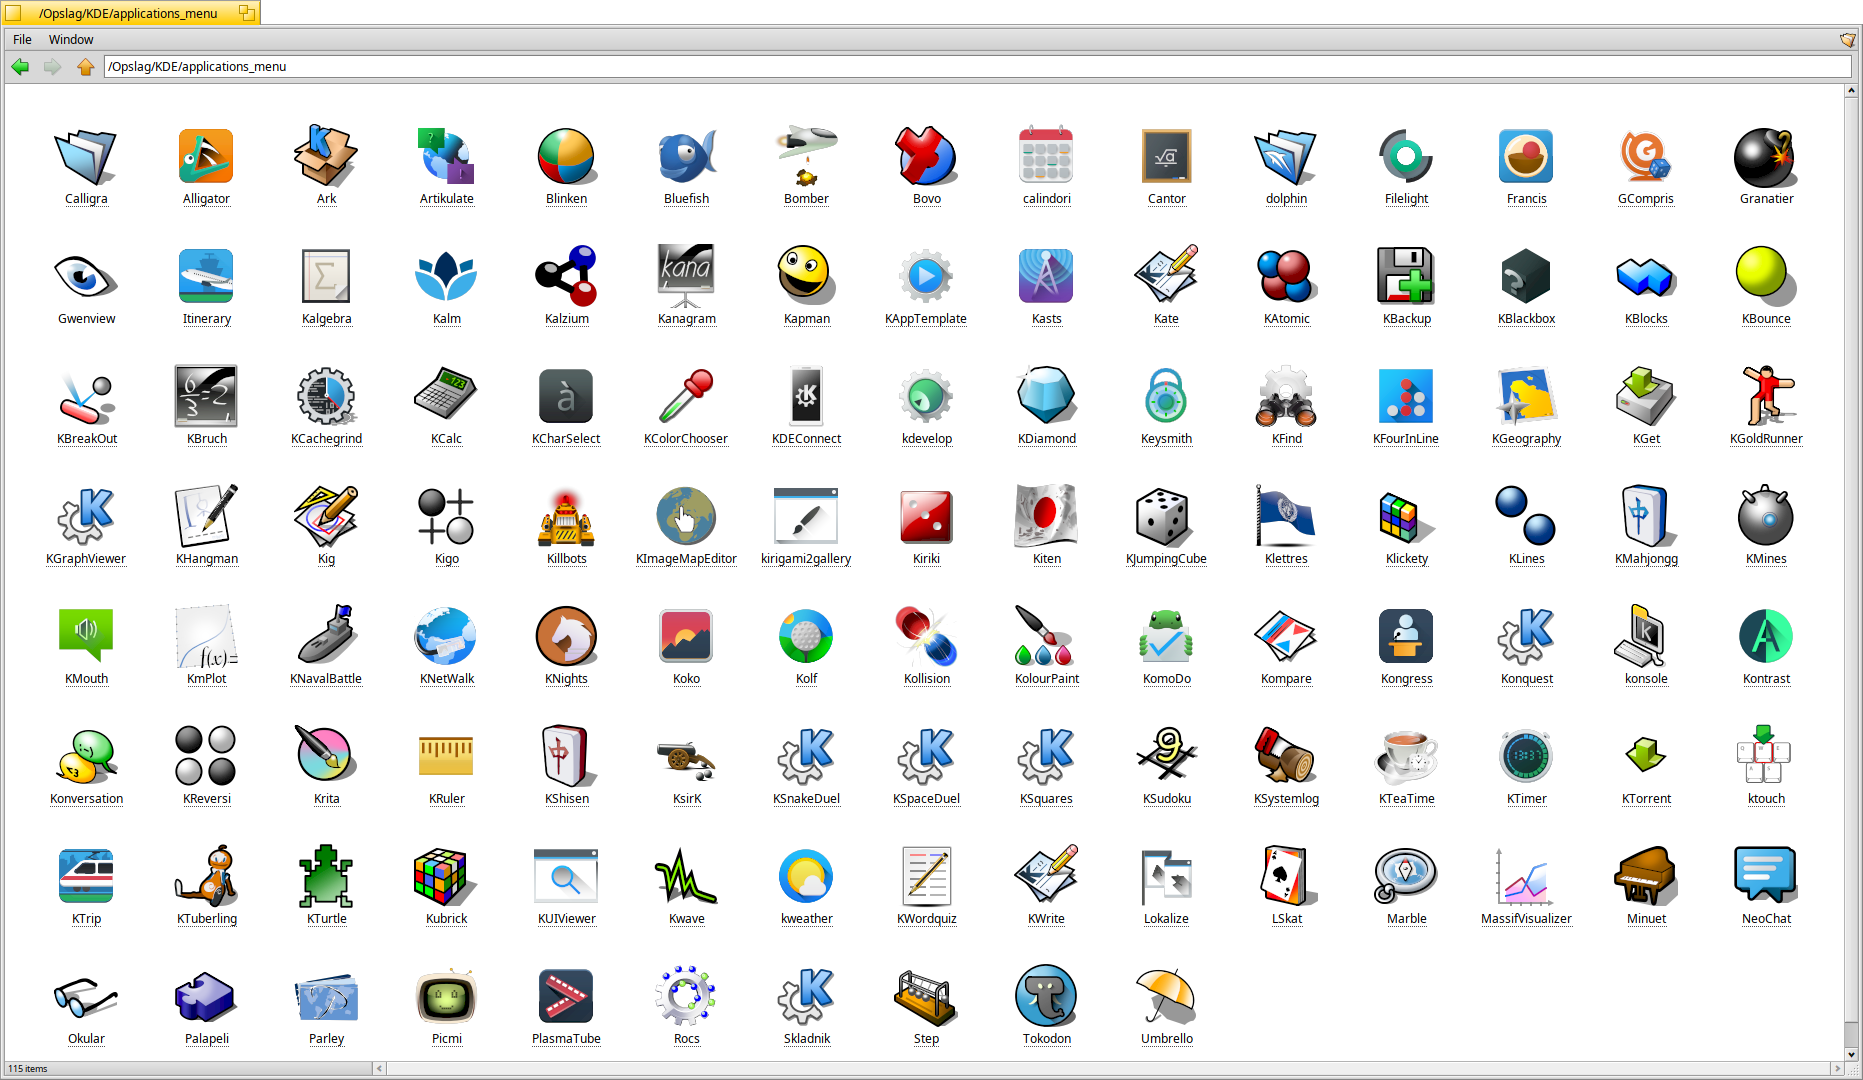Image resolution: width=1863 pixels, height=1080 pixels.
Task: Click the Gwenview eye icon
Action: (x=86, y=276)
